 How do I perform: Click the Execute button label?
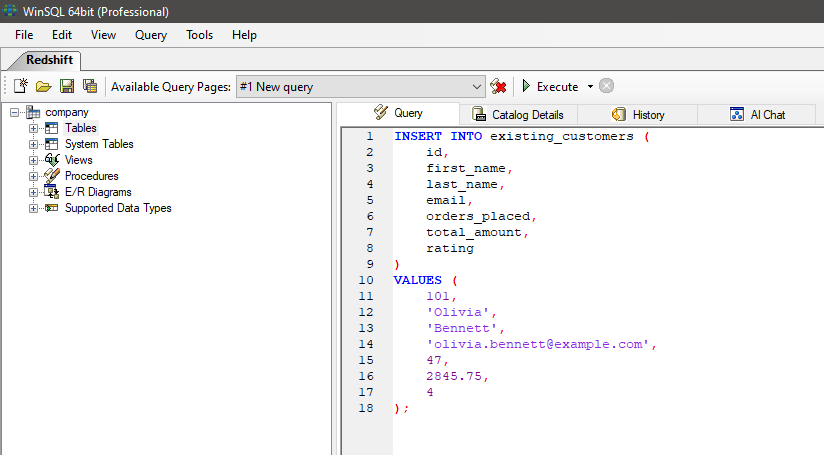(558, 87)
